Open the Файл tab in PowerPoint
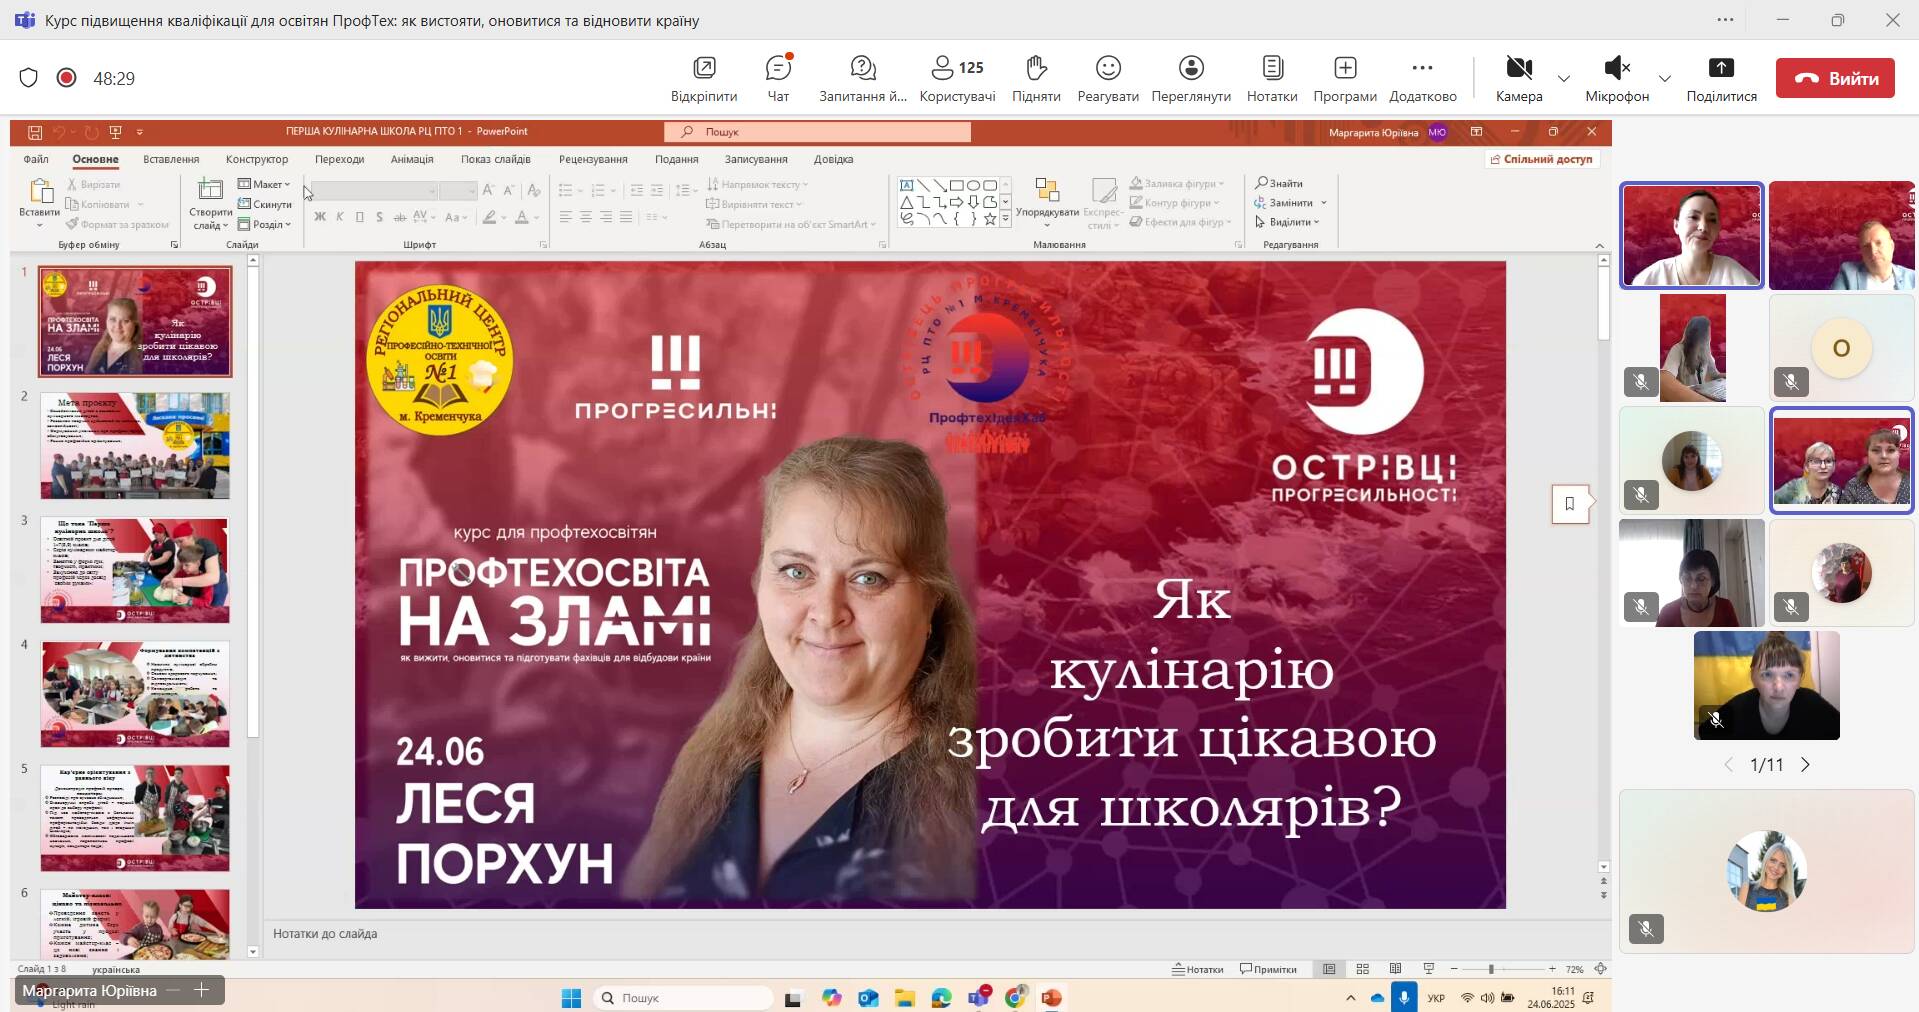 (36, 159)
